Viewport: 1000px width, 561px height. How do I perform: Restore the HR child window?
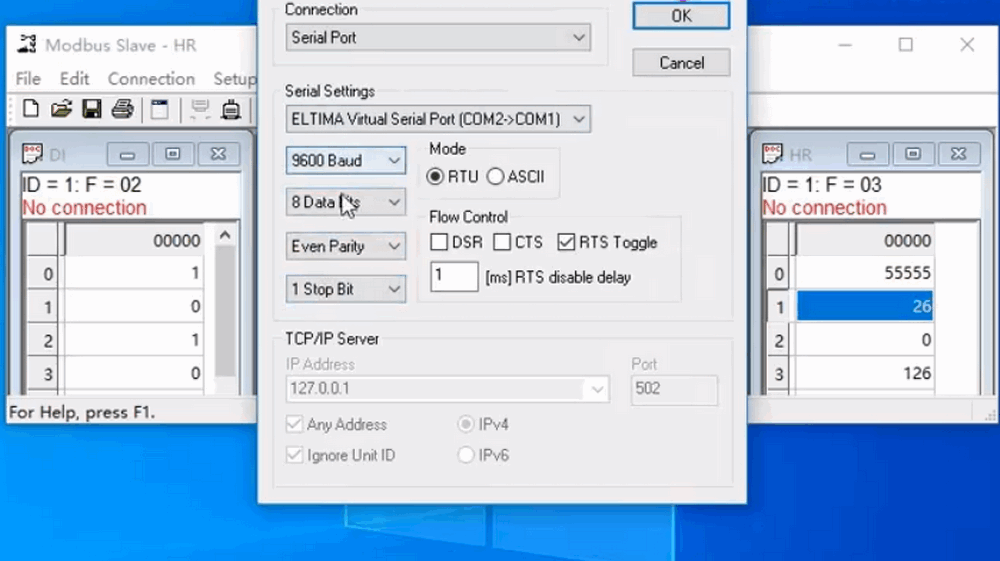(913, 154)
